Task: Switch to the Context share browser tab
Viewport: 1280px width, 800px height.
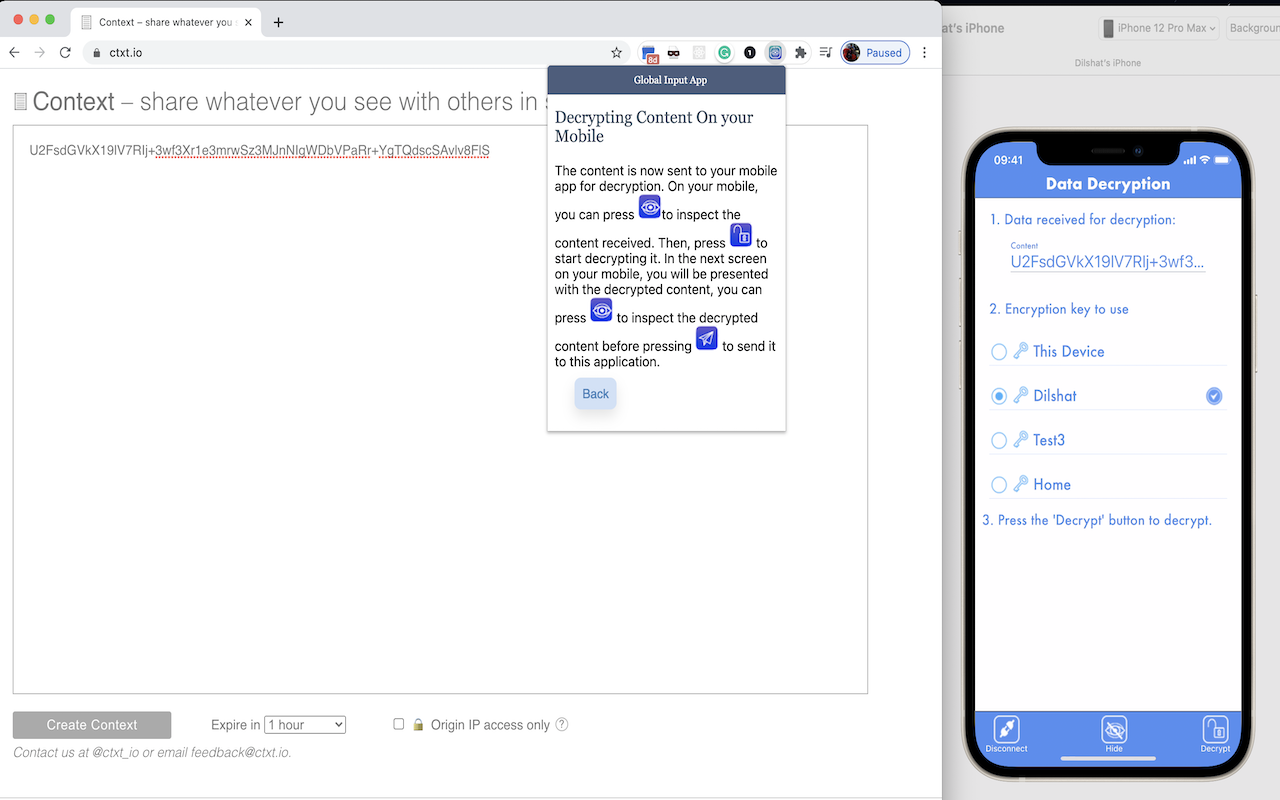Action: point(160,21)
